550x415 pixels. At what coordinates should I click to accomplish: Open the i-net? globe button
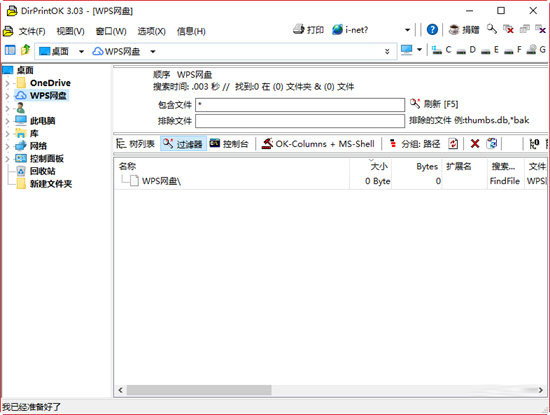point(350,30)
